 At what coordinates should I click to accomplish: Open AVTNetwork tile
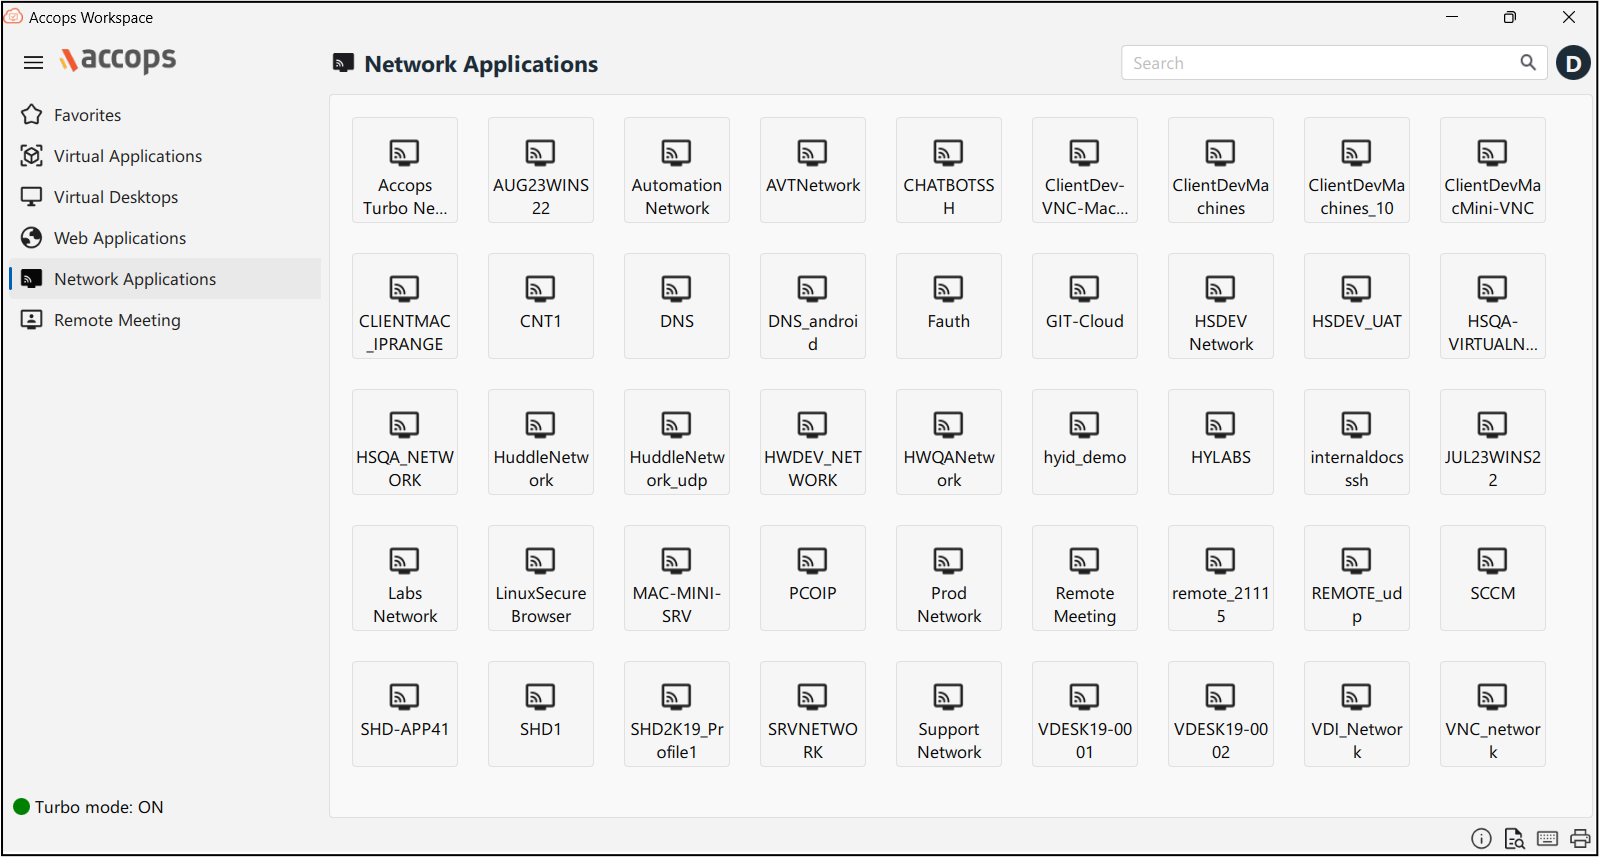pyautogui.click(x=813, y=170)
